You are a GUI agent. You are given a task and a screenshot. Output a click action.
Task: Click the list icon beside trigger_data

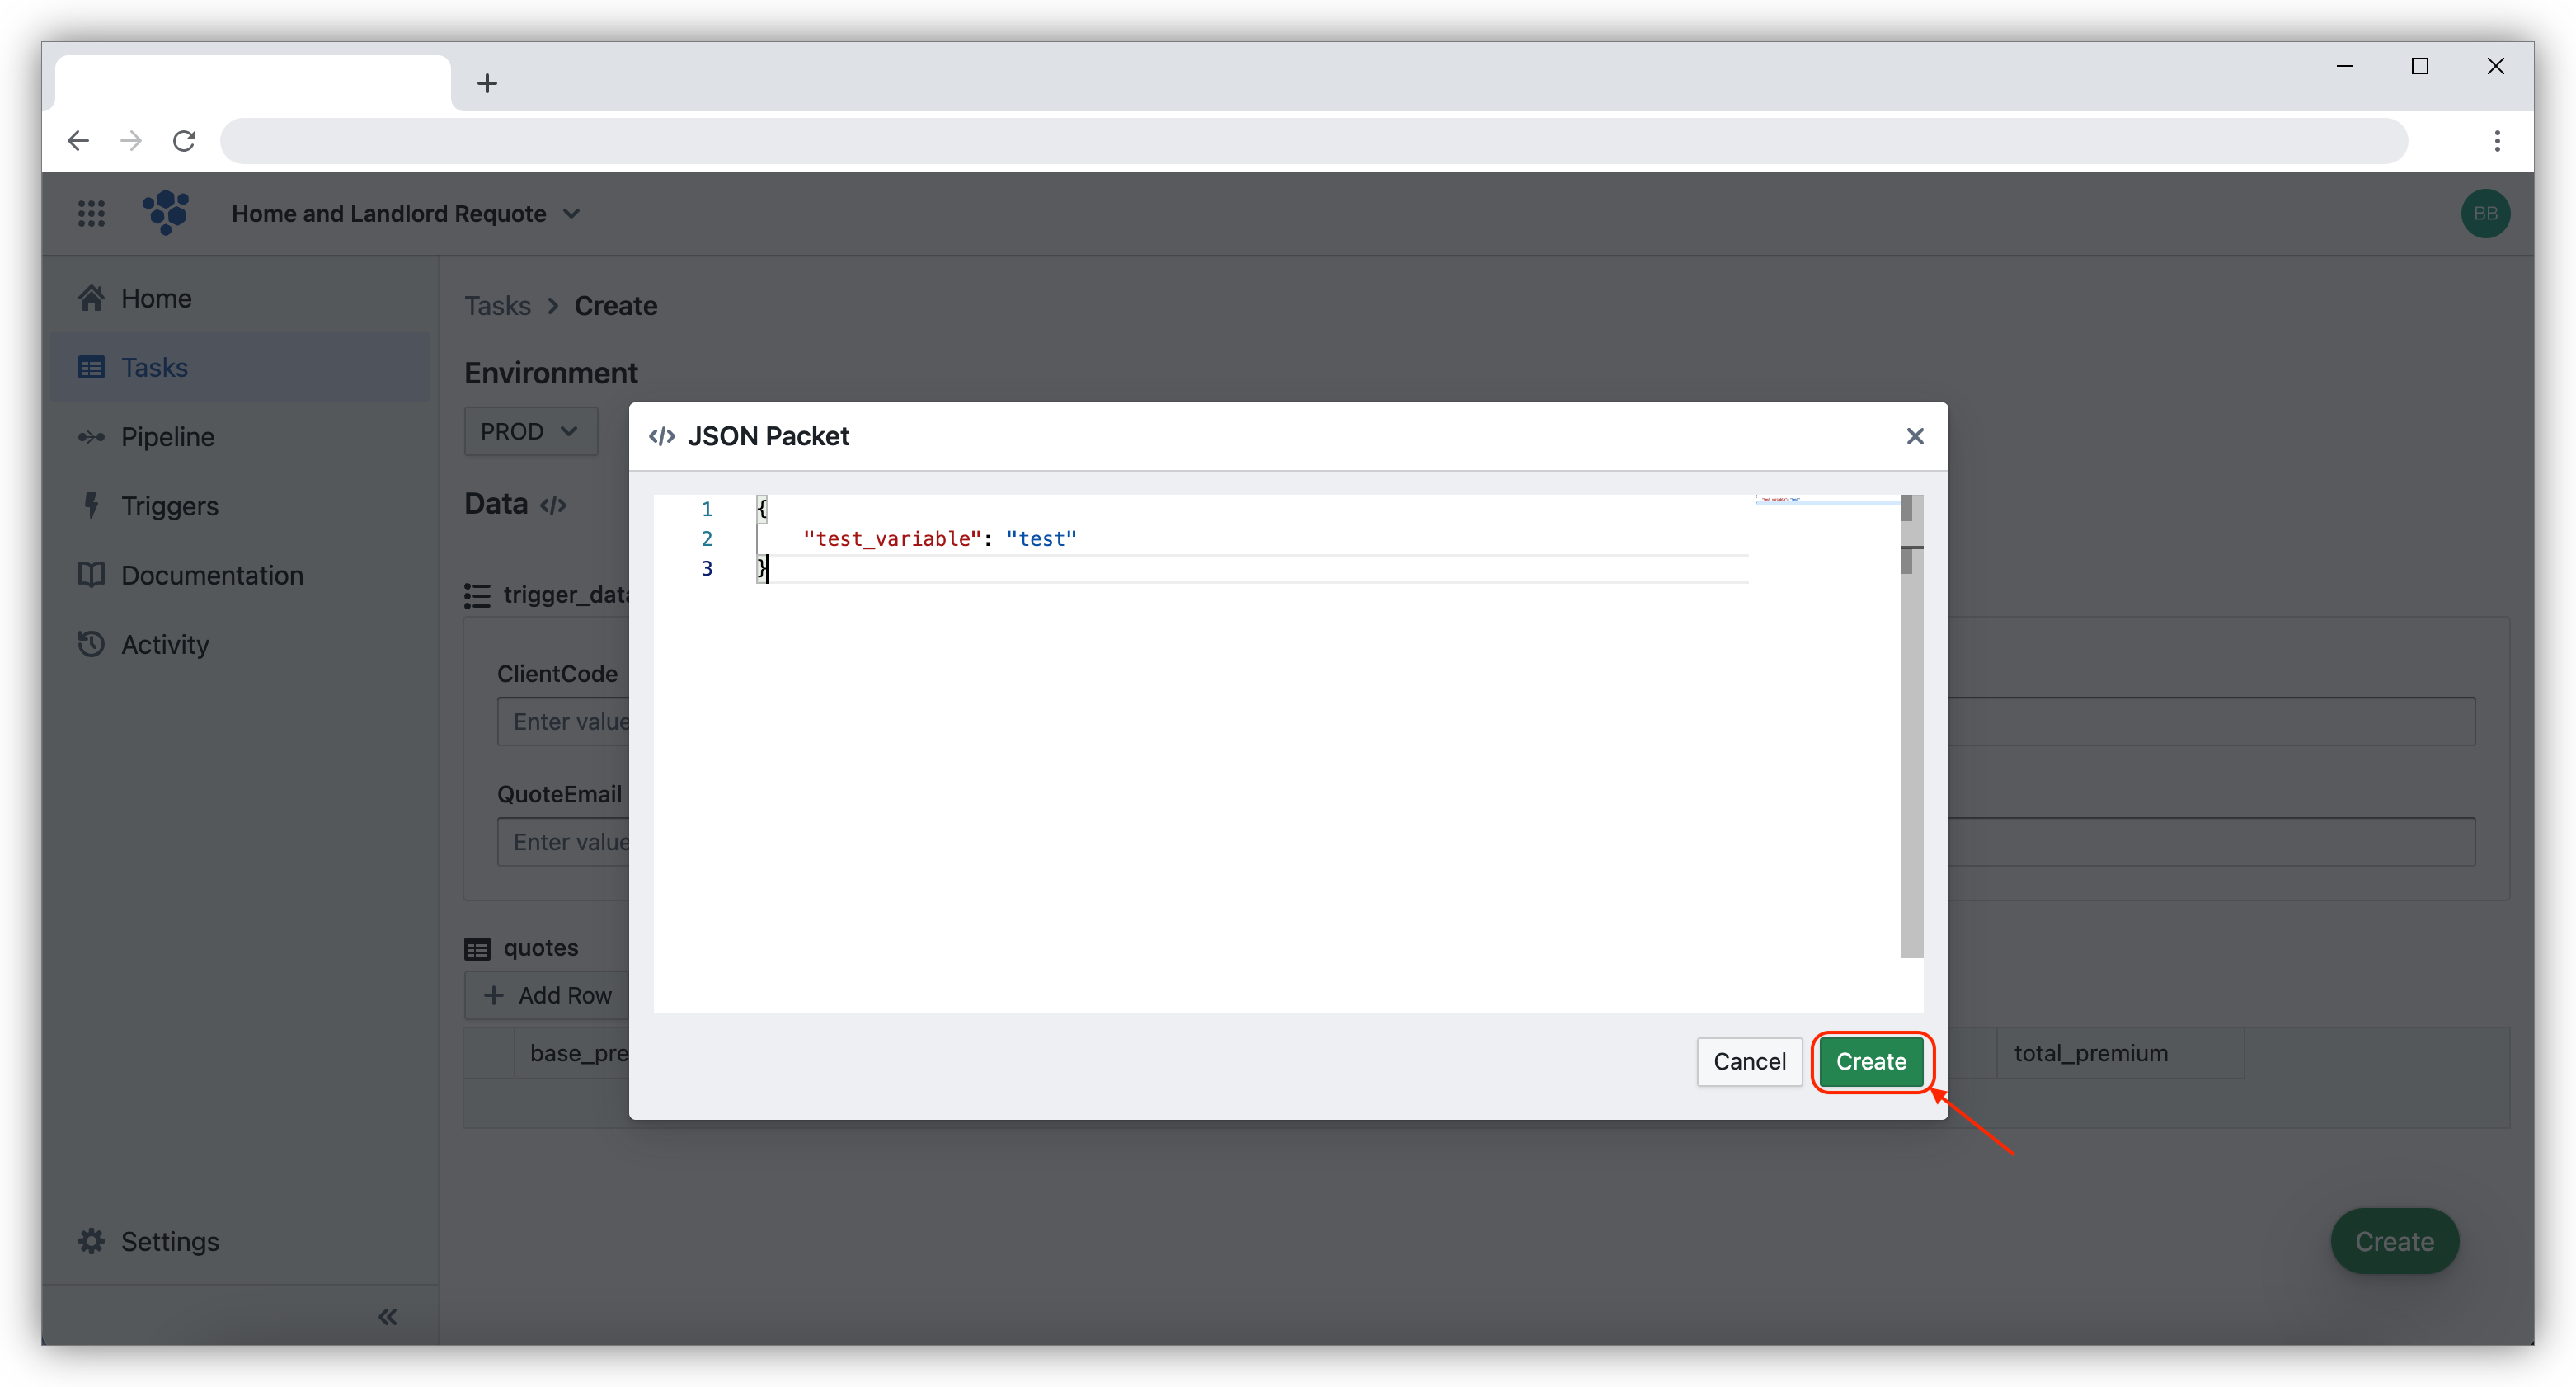pos(477,595)
